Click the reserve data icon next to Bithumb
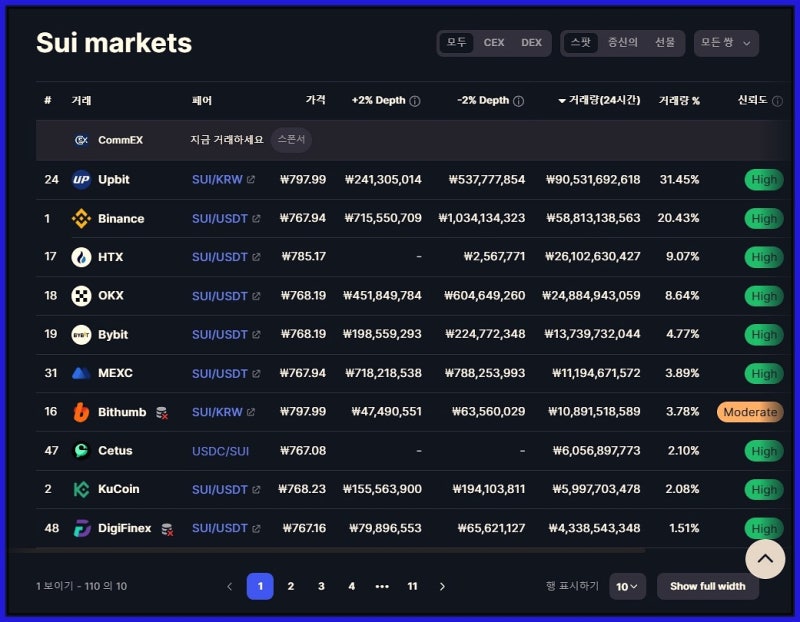800x622 pixels. (162, 413)
